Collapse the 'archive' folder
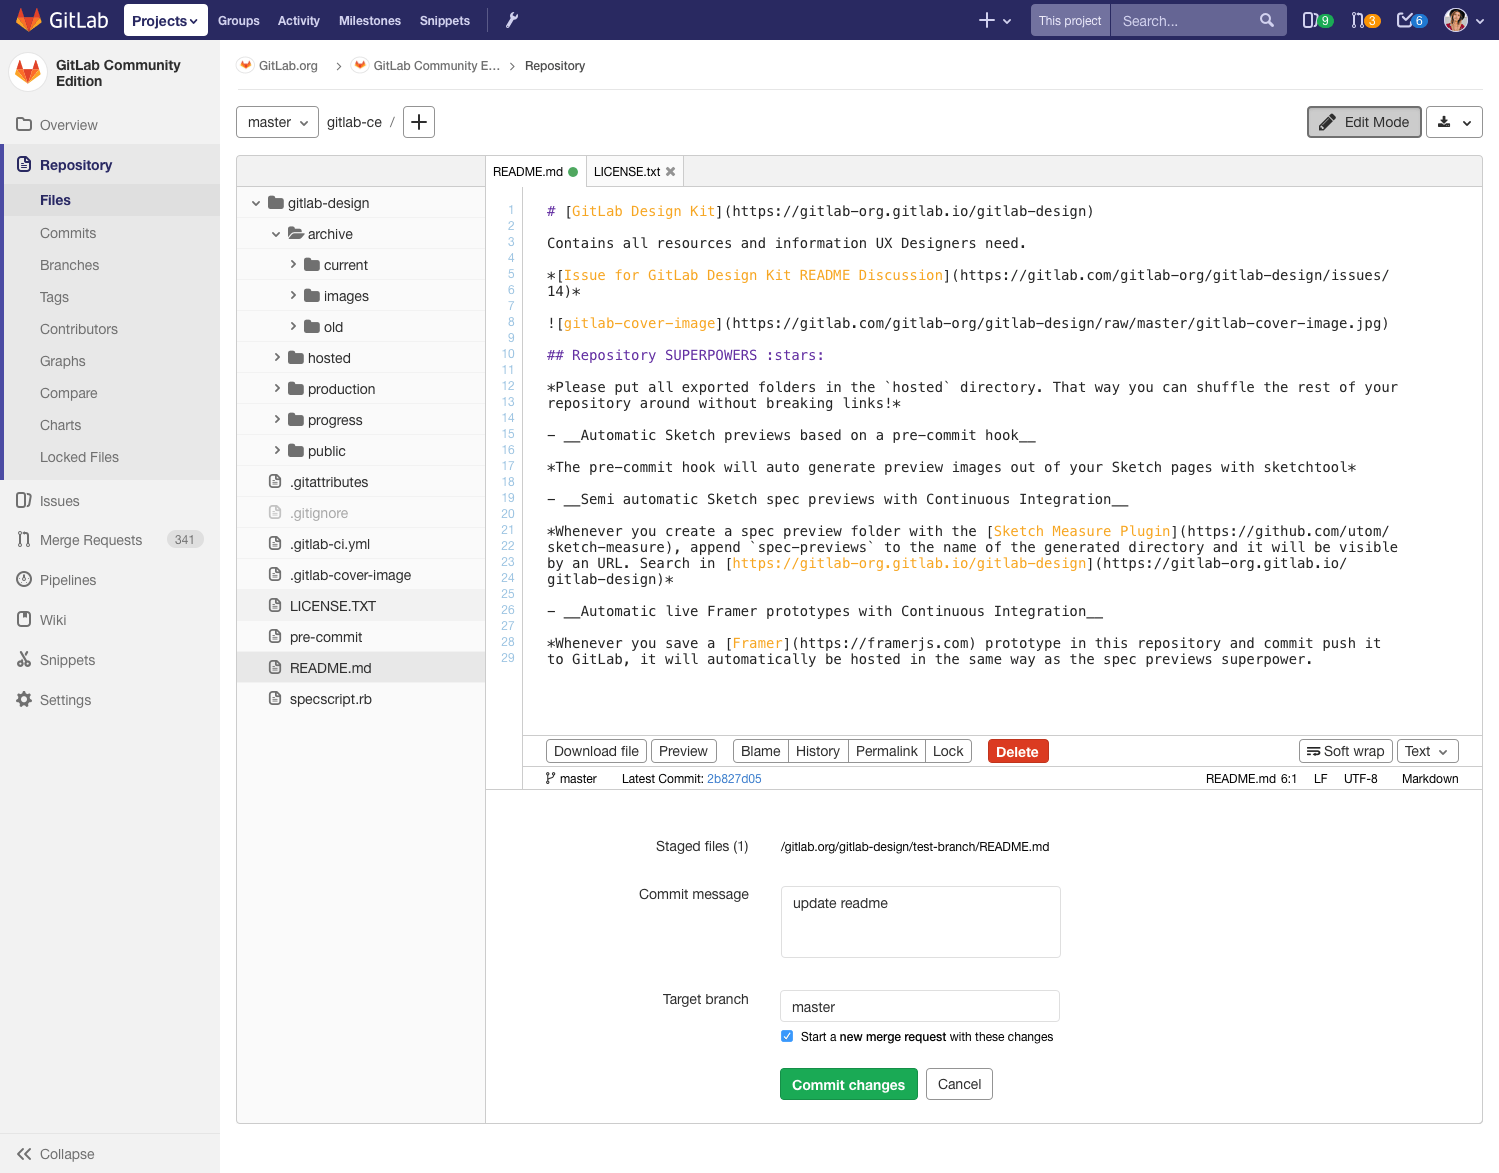1499x1173 pixels. (276, 233)
